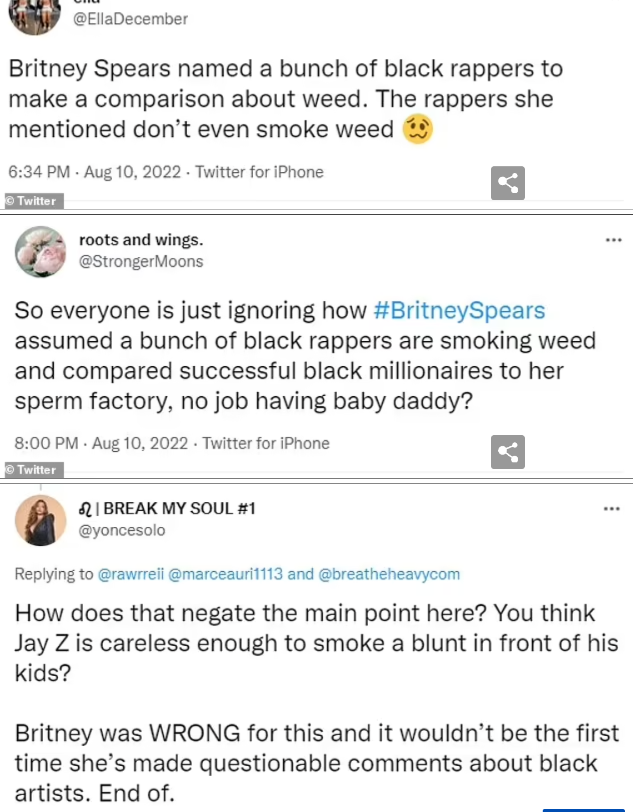Open the @yoncesolo handle
This screenshot has height=812, width=633.
[122, 530]
